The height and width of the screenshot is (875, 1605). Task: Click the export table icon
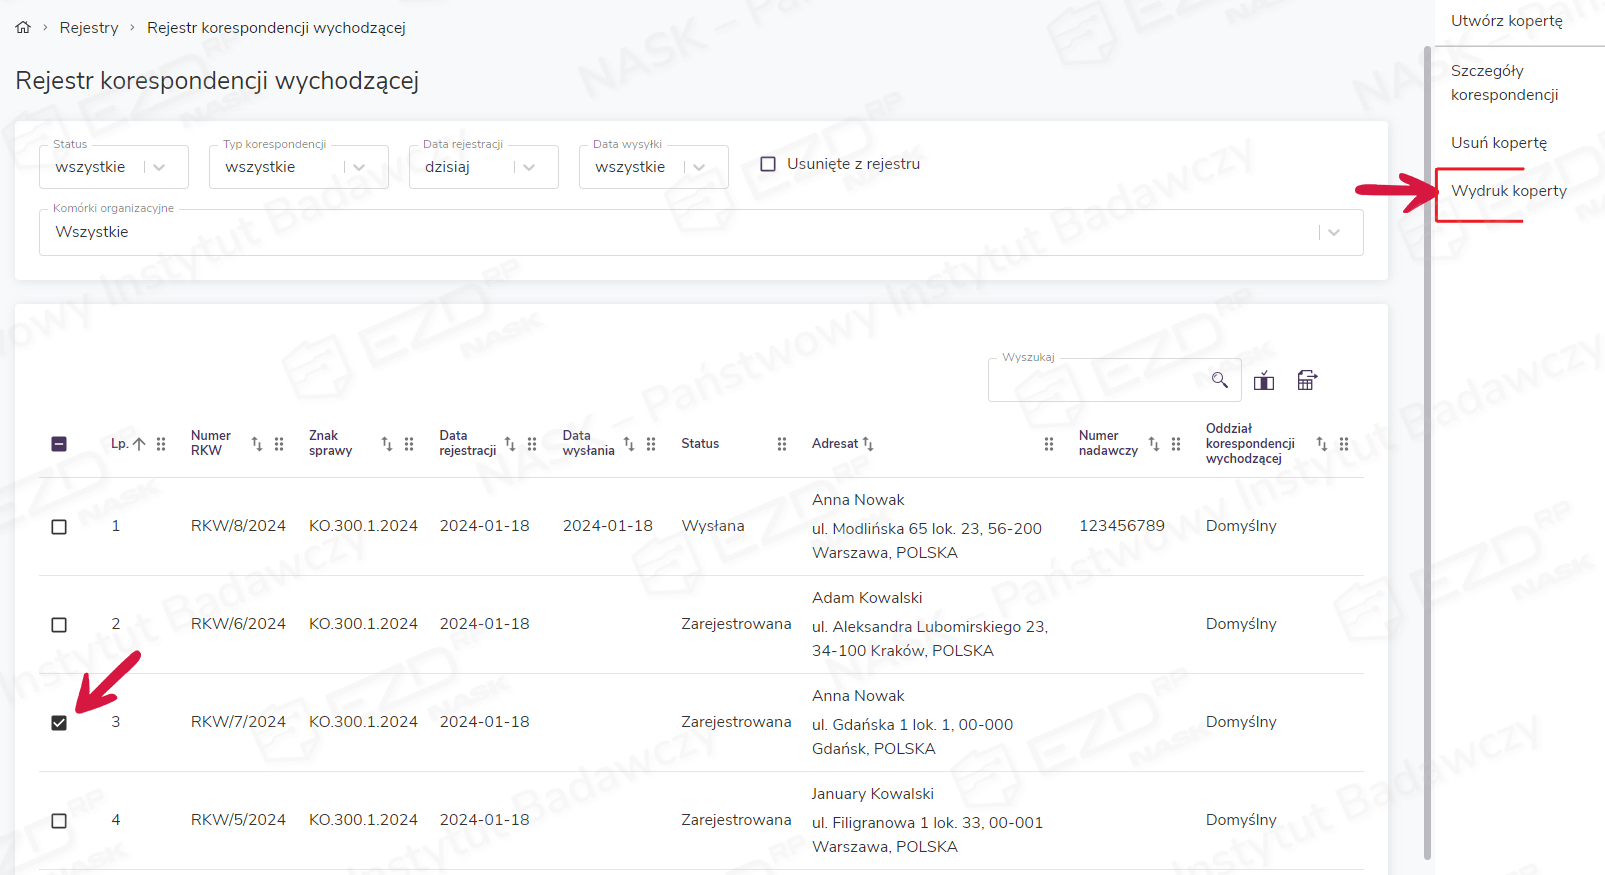1307,380
